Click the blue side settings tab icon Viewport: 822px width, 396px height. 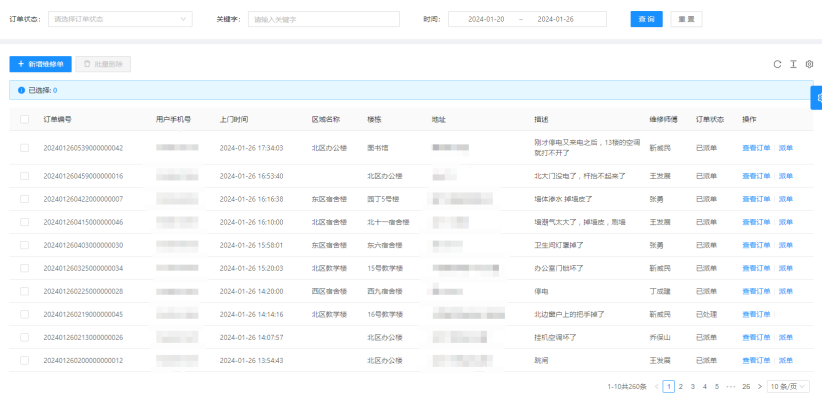[x=817, y=98]
